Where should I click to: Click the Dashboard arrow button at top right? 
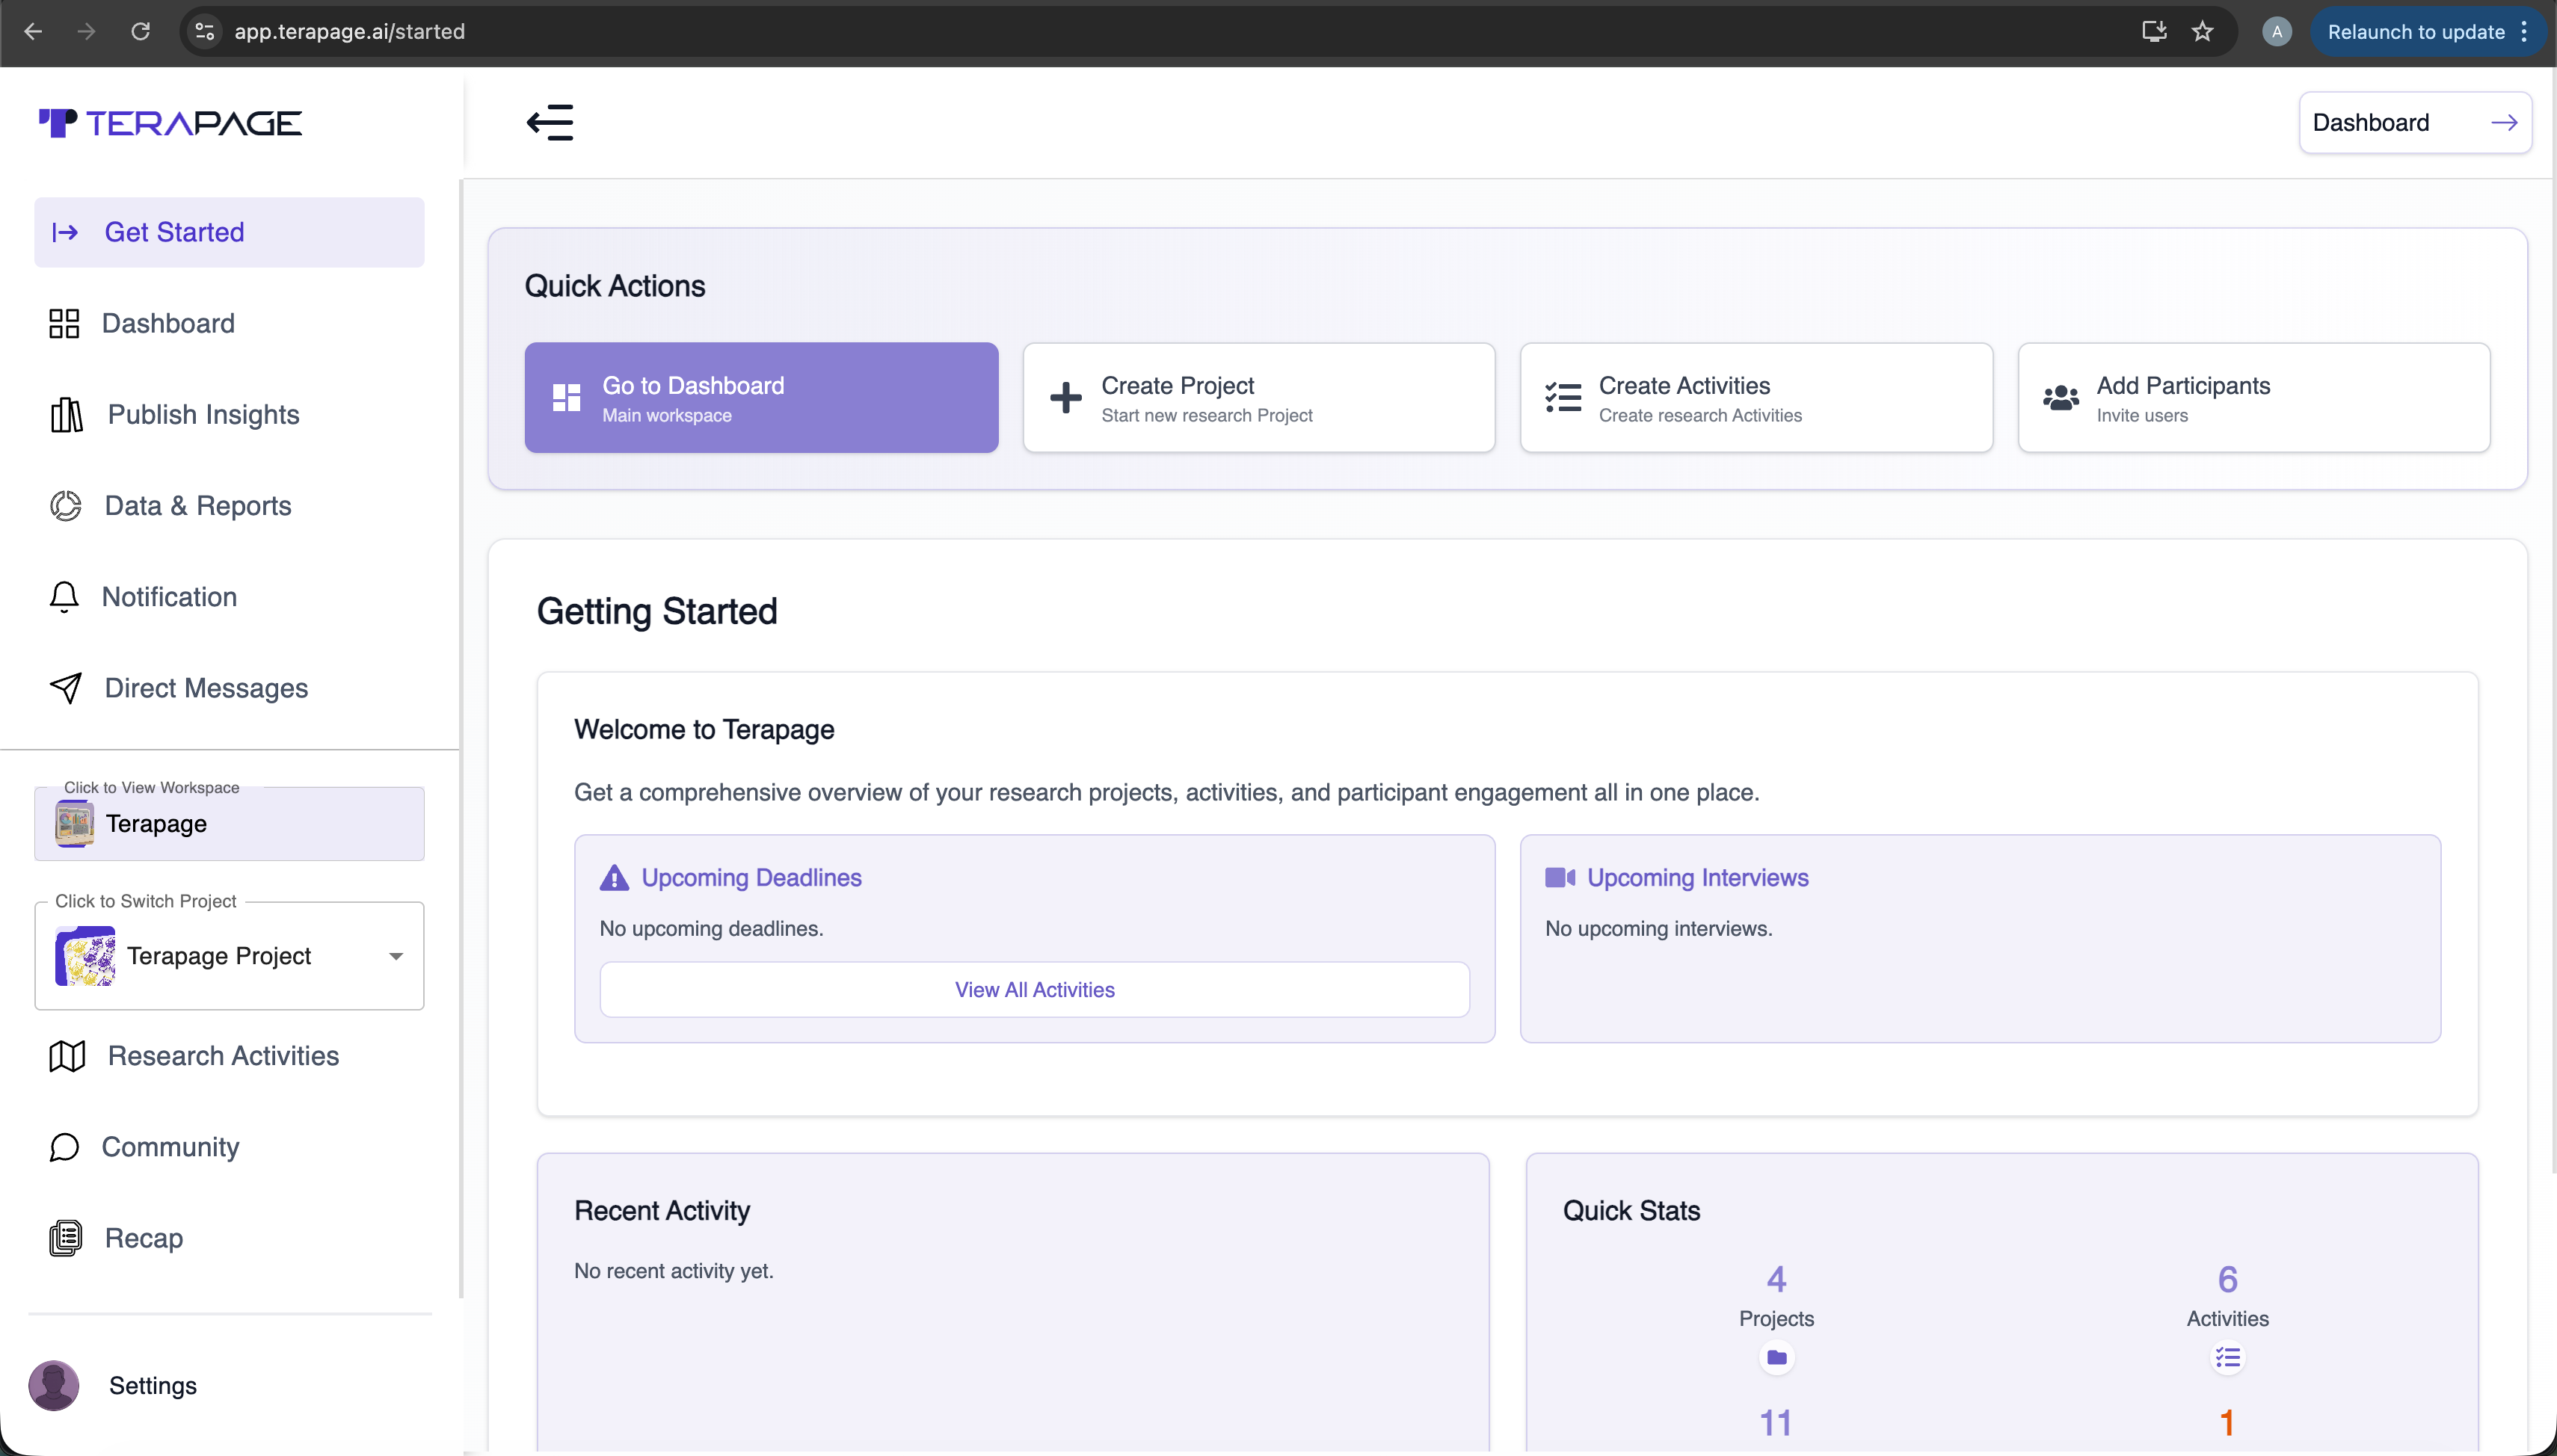[2414, 123]
